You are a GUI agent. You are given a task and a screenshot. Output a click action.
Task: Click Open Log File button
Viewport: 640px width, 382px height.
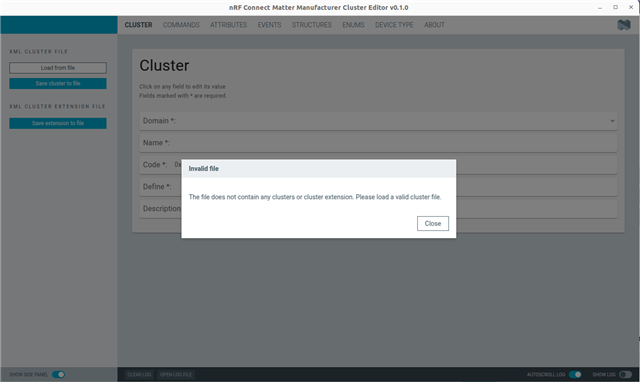click(x=176, y=375)
